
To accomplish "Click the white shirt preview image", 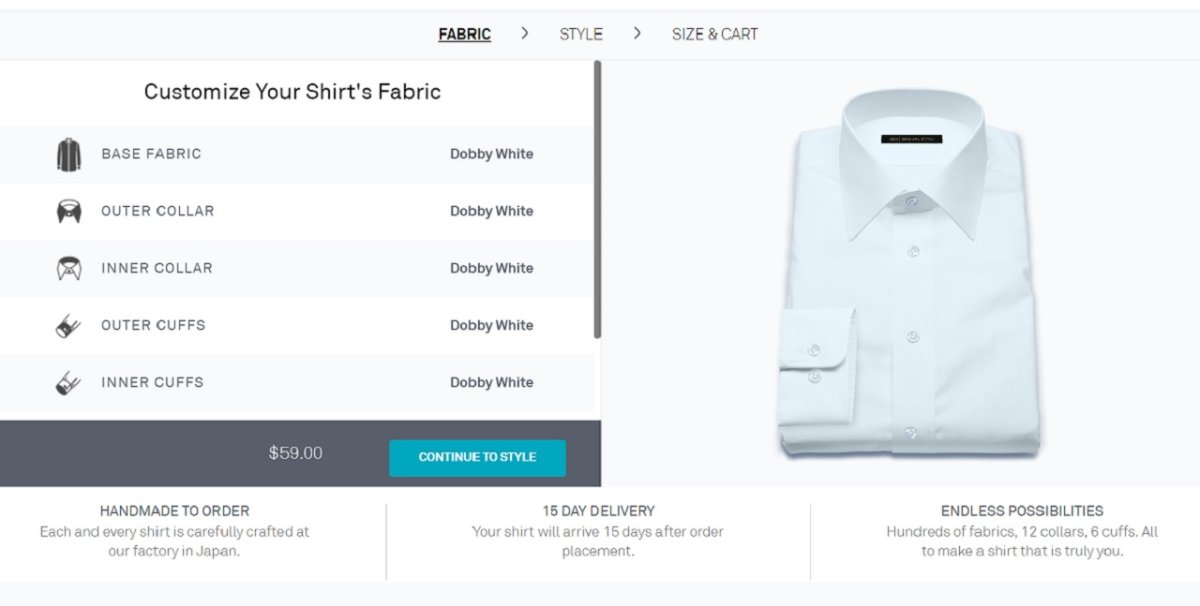I will [910, 275].
